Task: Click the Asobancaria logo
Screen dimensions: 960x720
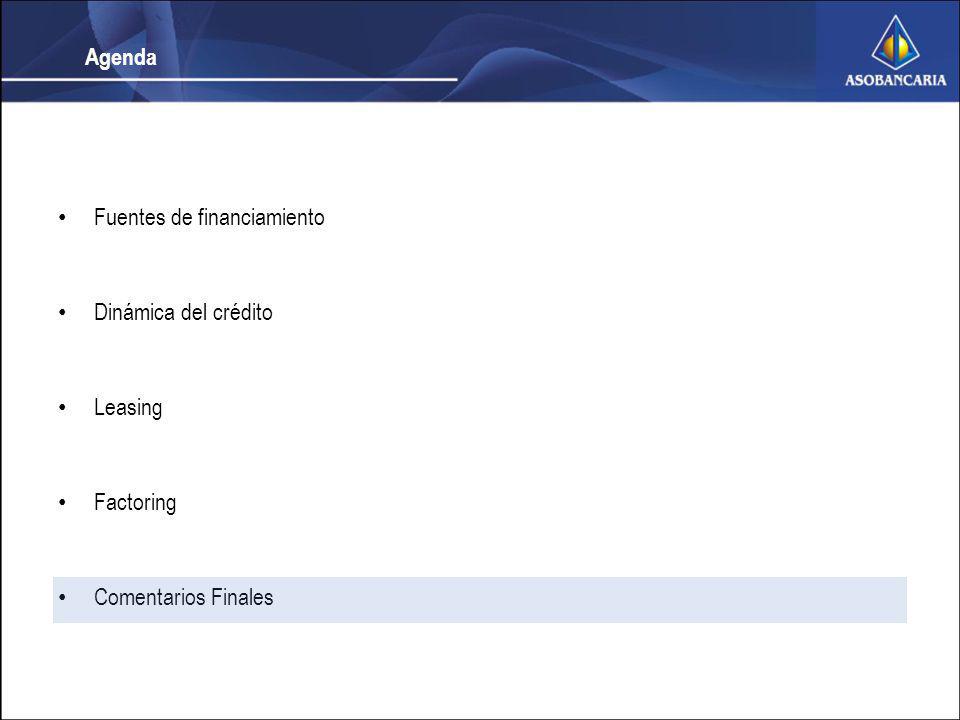Action: [x=895, y=50]
